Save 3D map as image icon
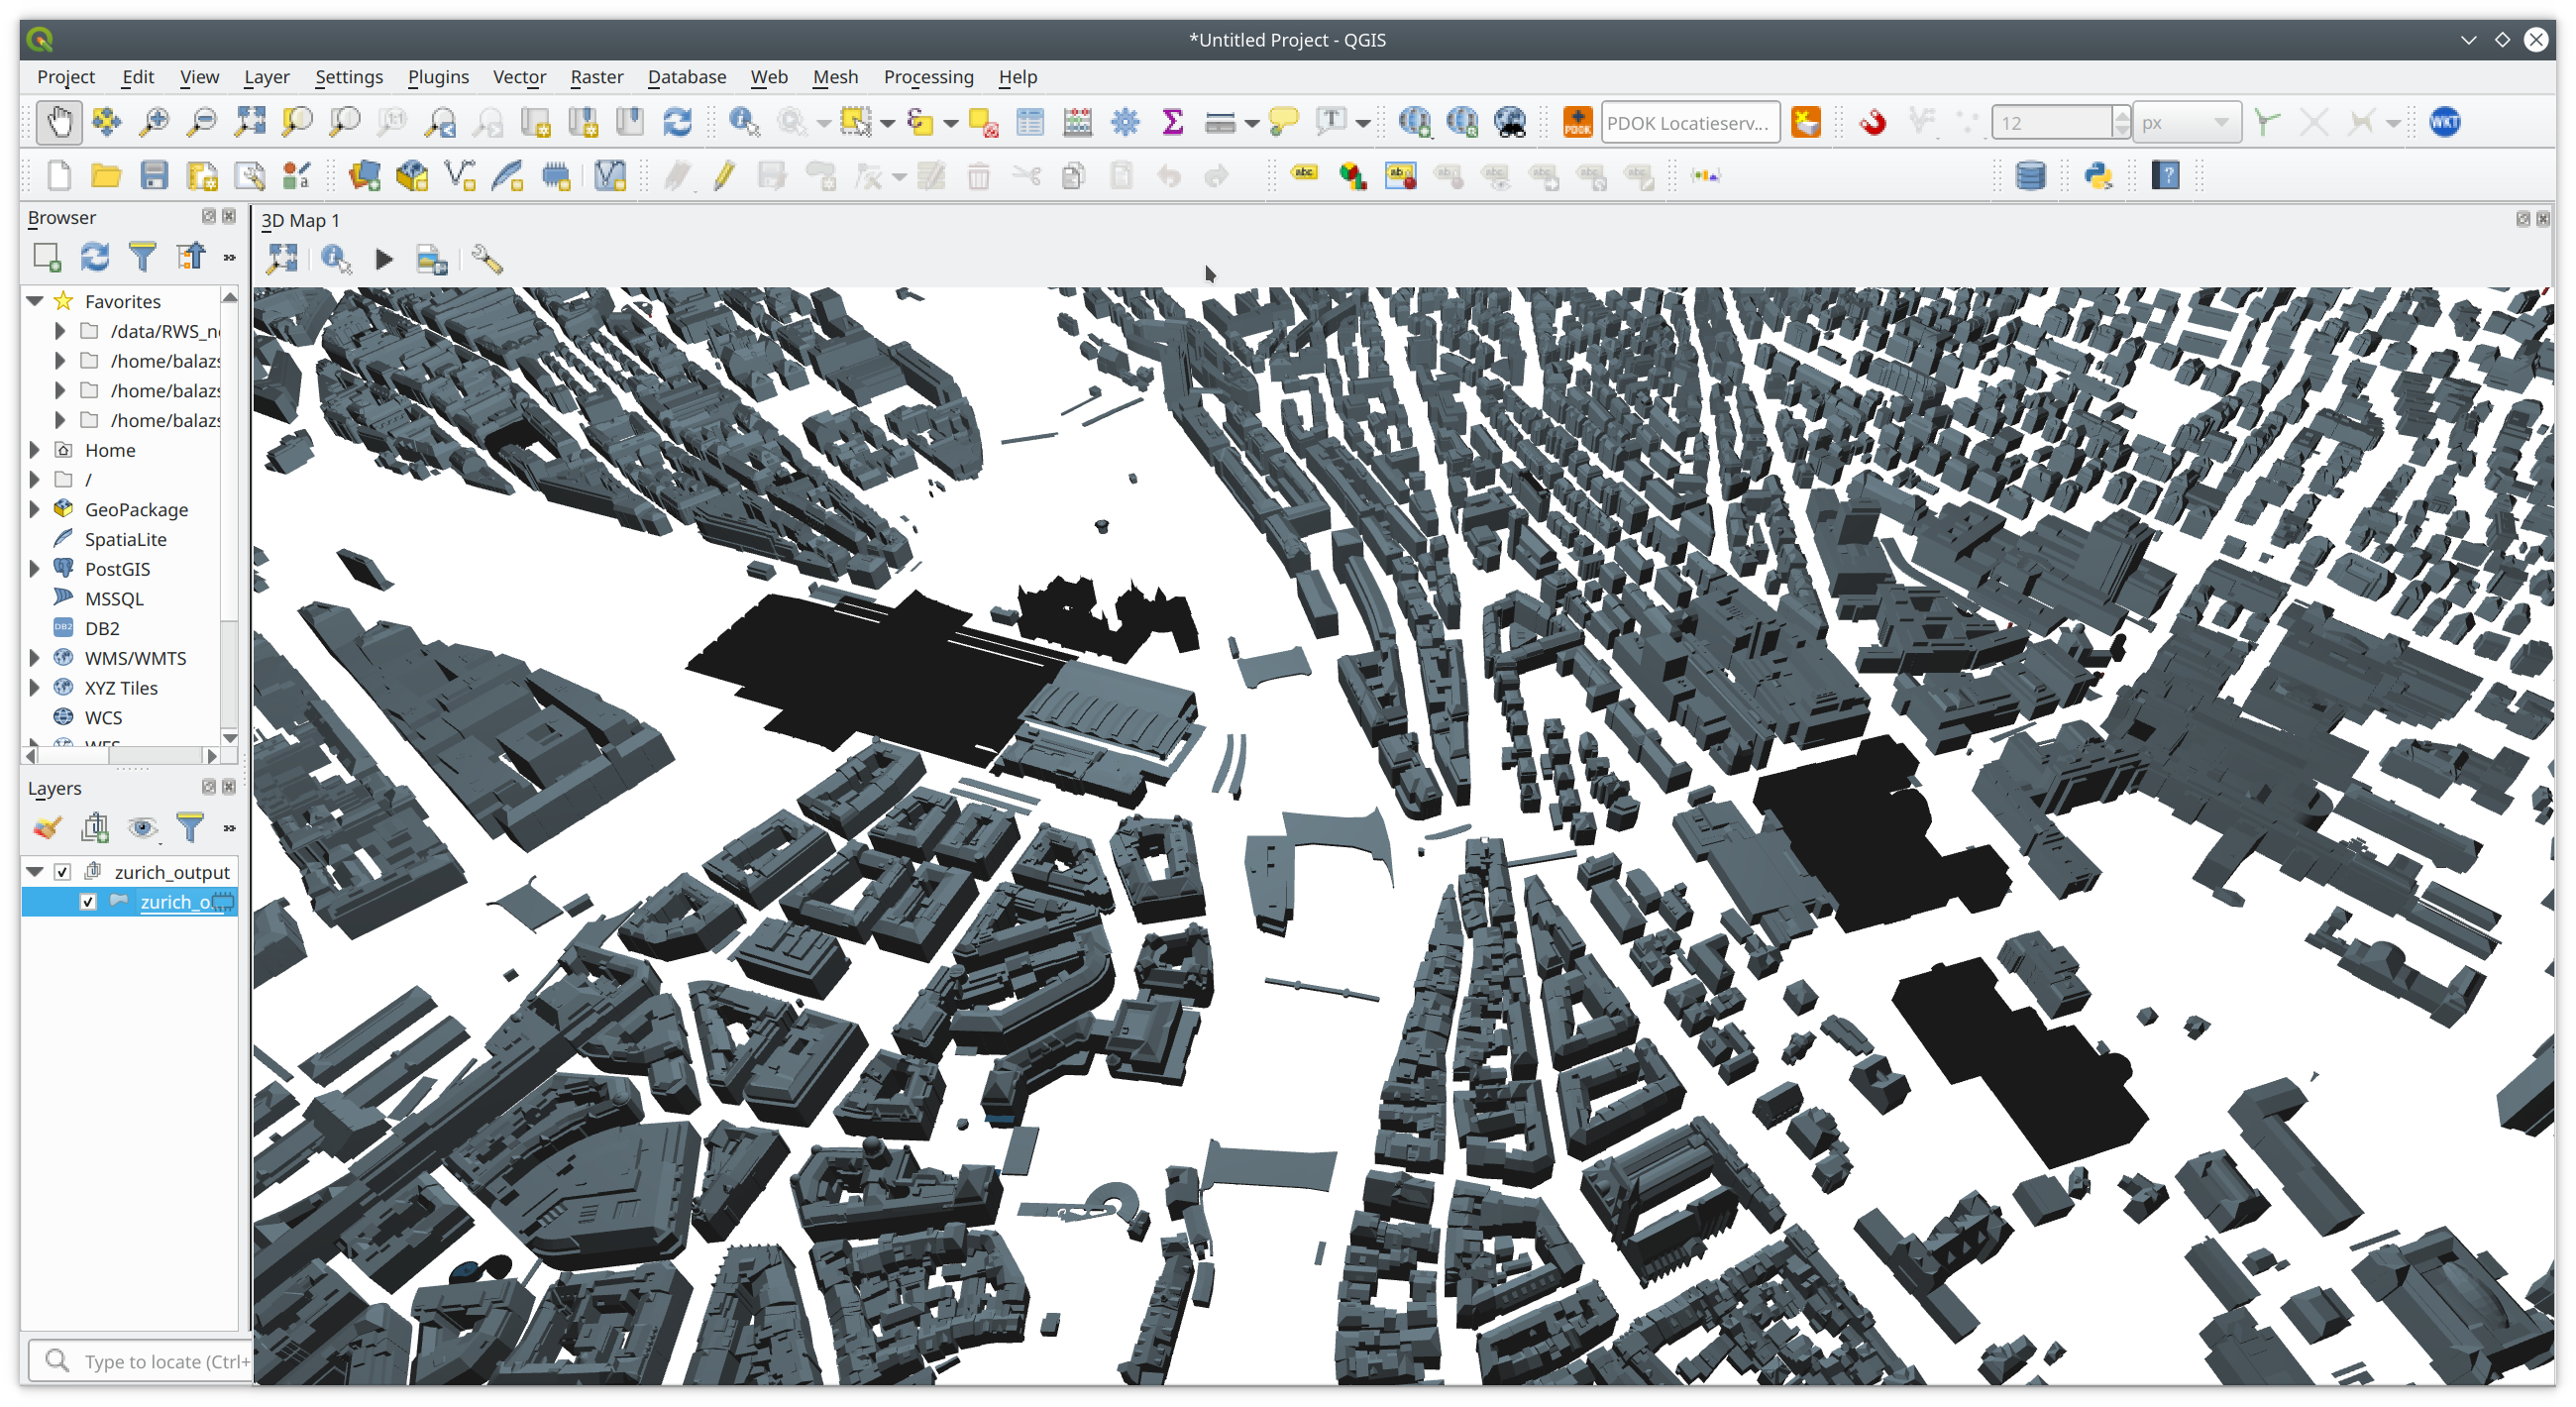This screenshot has width=2576, height=1407. point(431,260)
